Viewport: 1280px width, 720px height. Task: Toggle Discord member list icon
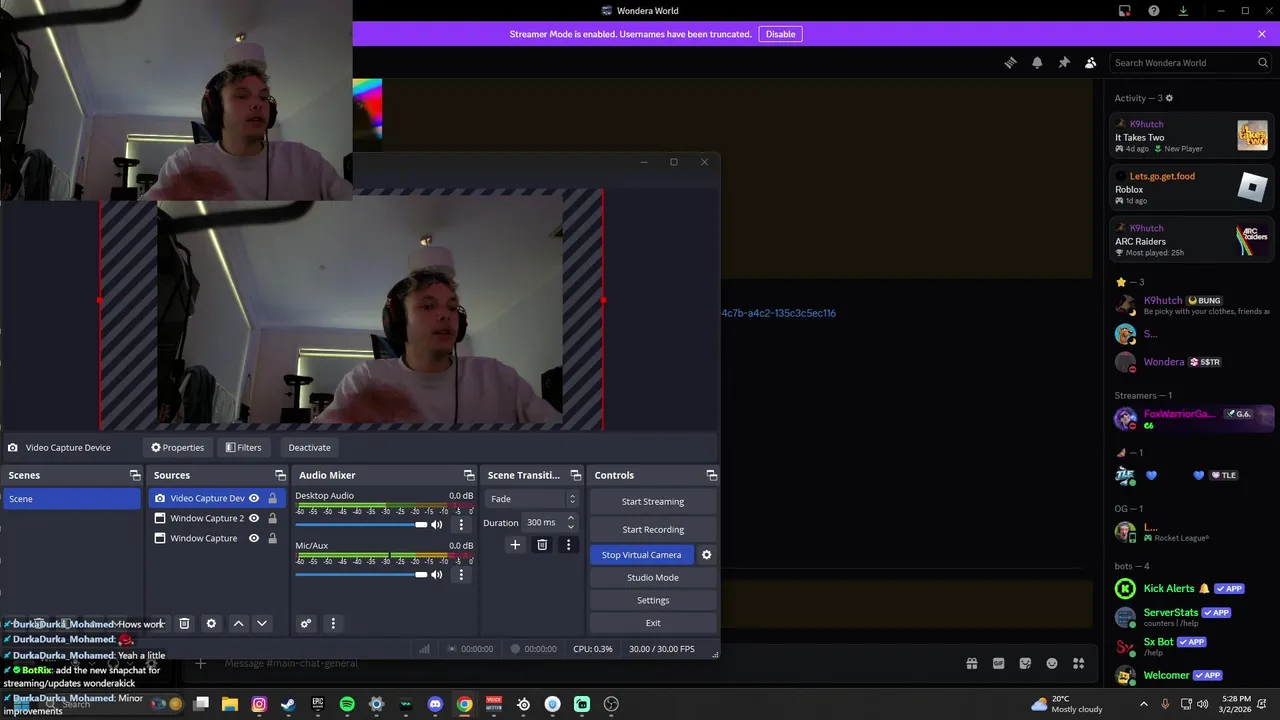(x=1091, y=62)
